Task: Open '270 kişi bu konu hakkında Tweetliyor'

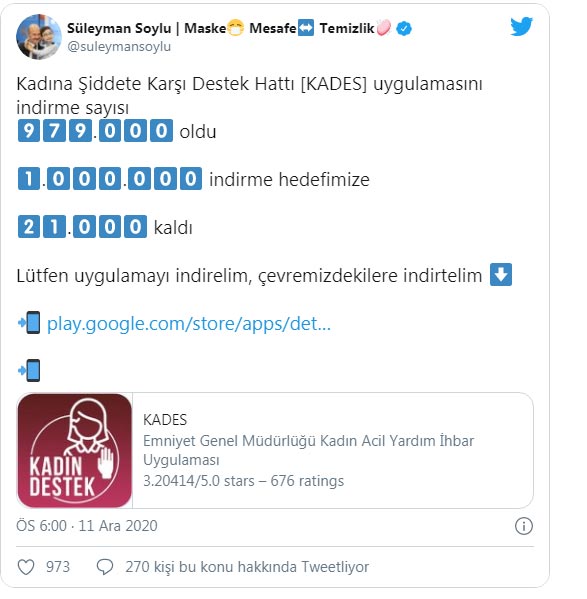Action: (247, 567)
